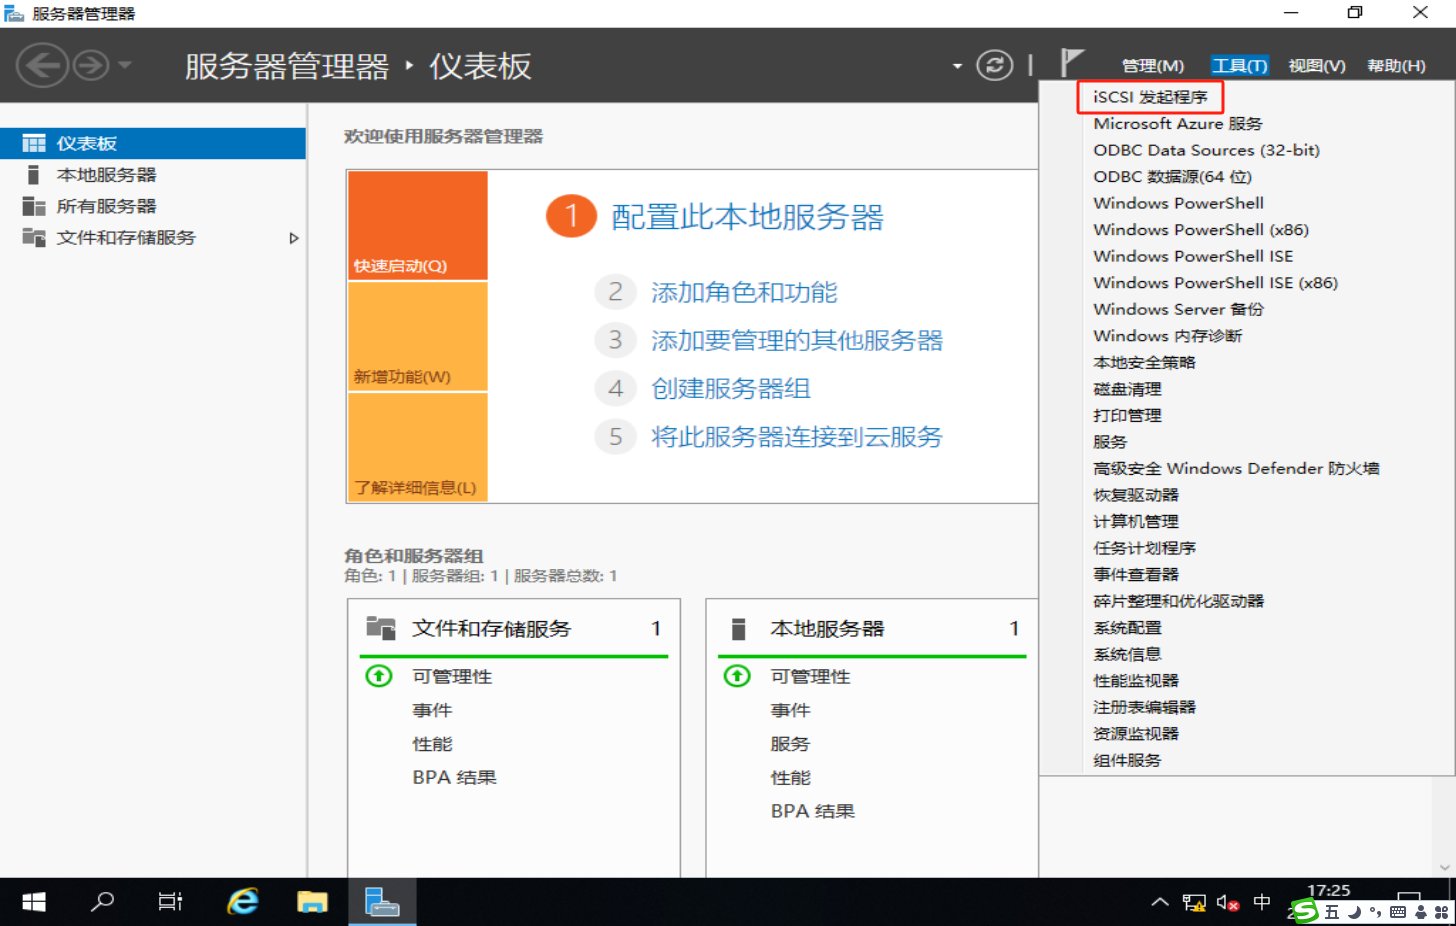Open taskbar search magnifier

[x=102, y=902]
